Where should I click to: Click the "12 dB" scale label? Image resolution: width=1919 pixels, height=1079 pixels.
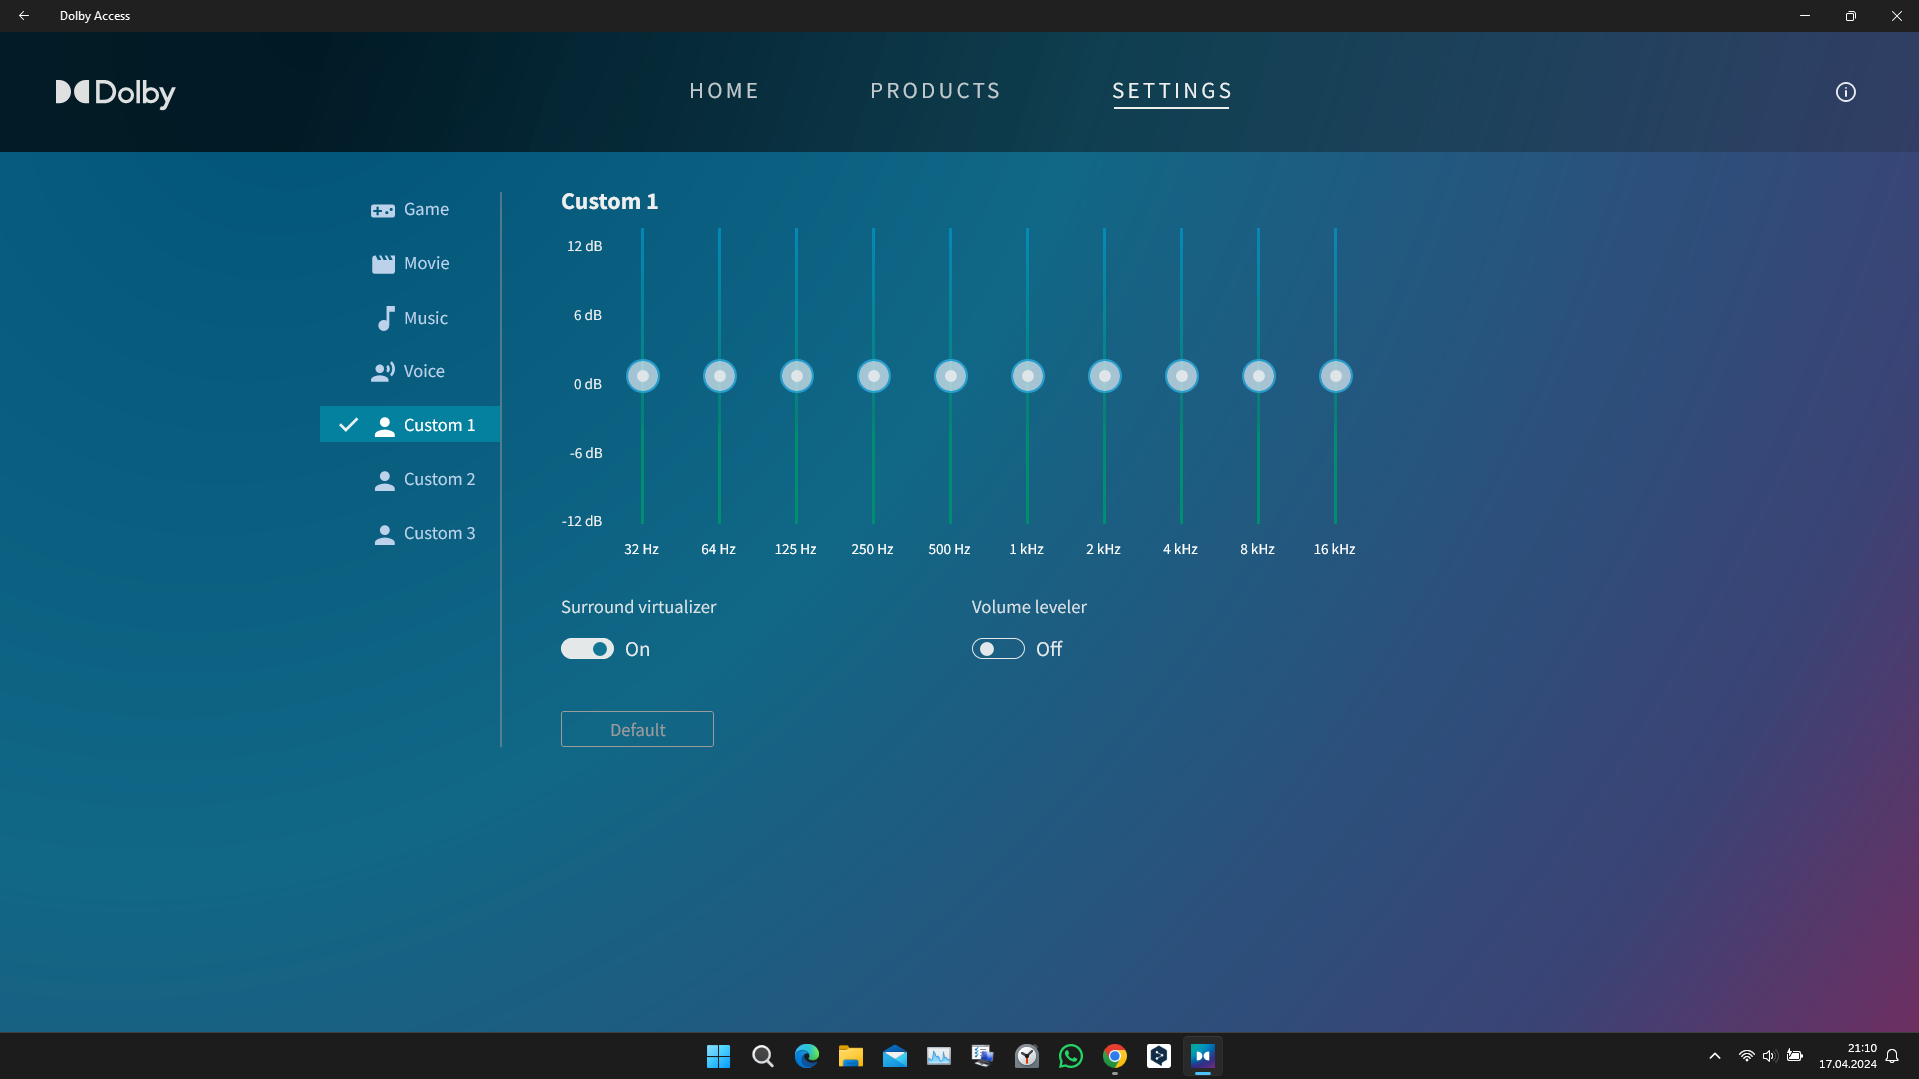pos(584,246)
